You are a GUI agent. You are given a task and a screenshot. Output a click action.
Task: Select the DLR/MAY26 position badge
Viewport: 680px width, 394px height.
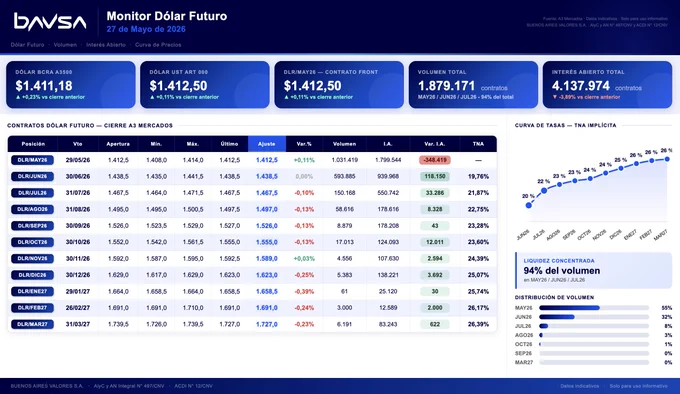(x=33, y=160)
